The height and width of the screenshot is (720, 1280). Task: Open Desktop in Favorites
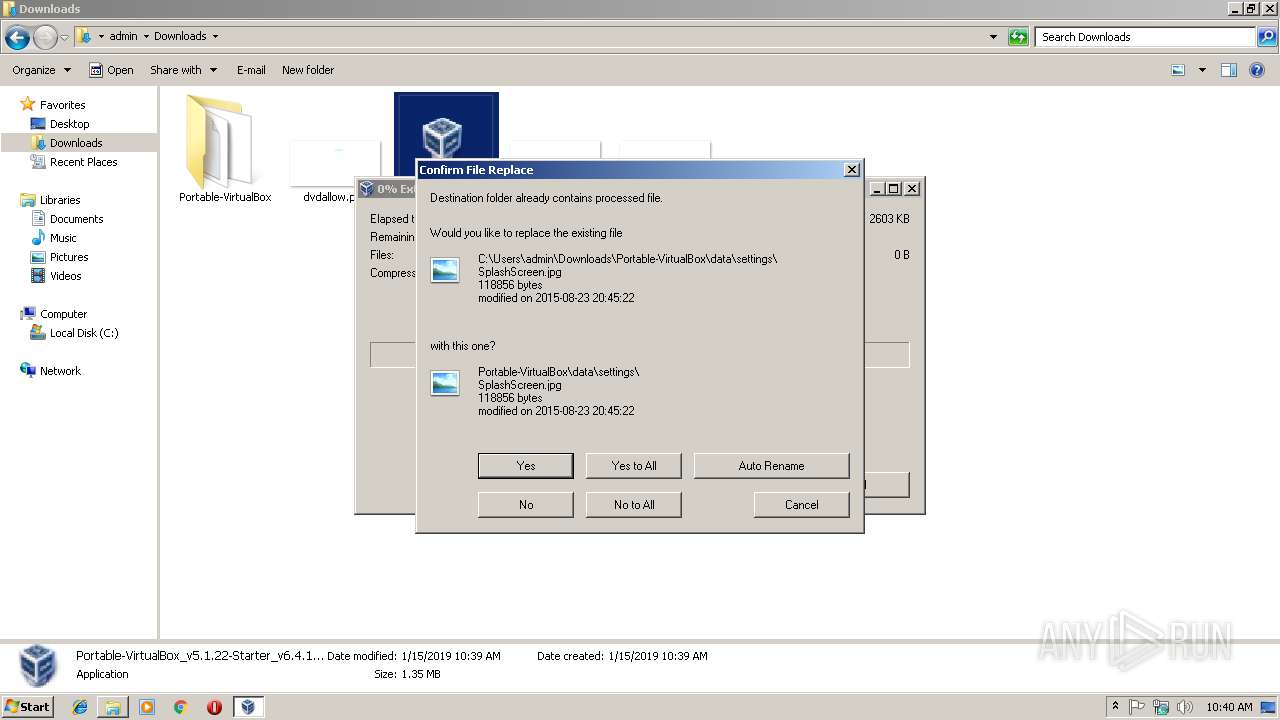point(69,124)
